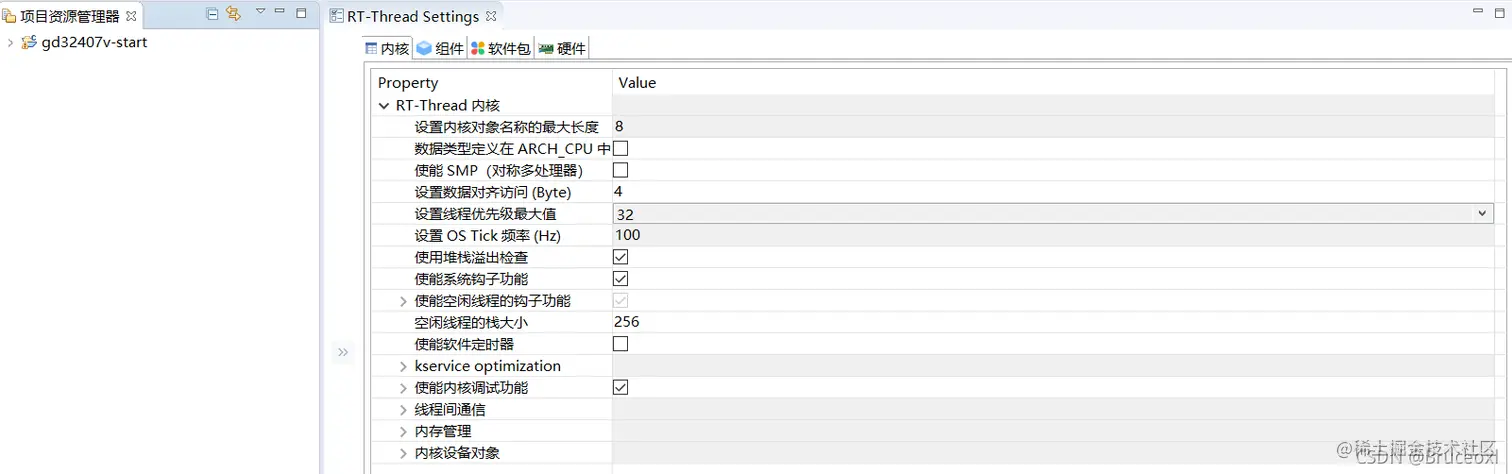This screenshot has height=474, width=1512.
Task: Minimize the editor area
Action: [x=1478, y=10]
